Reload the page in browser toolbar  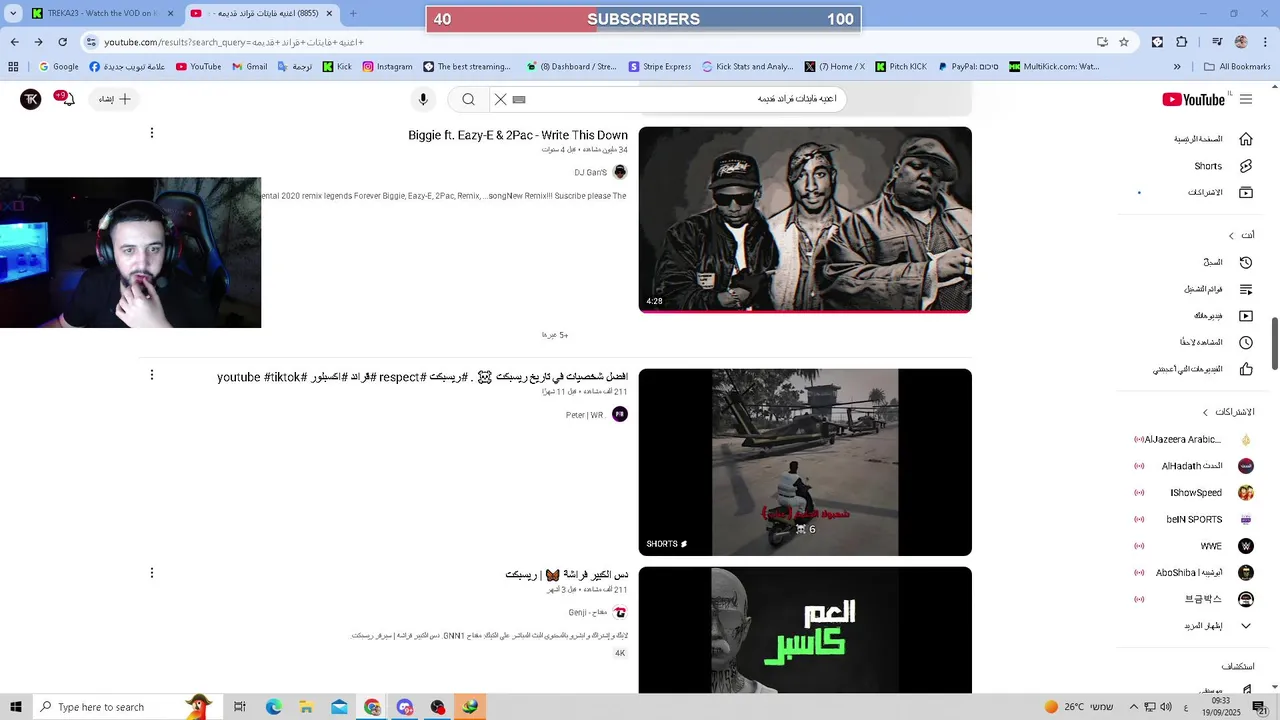click(x=62, y=42)
